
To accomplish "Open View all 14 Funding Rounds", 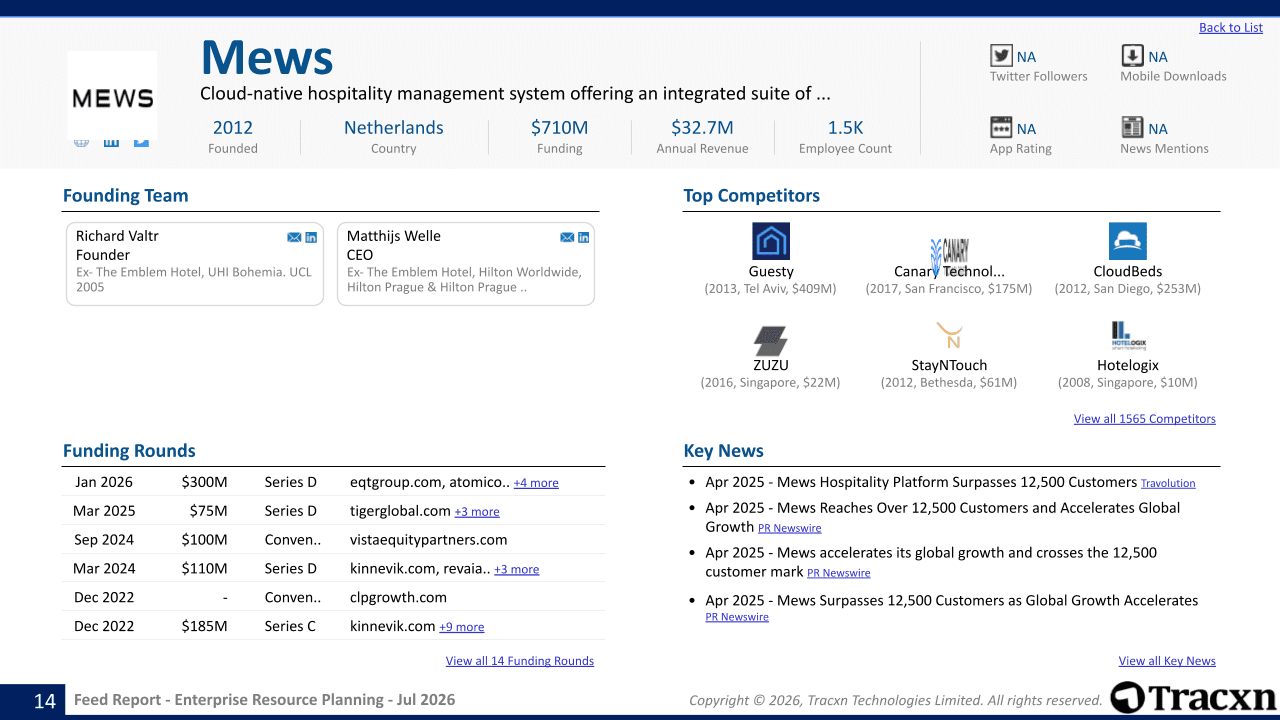I will [x=520, y=661].
